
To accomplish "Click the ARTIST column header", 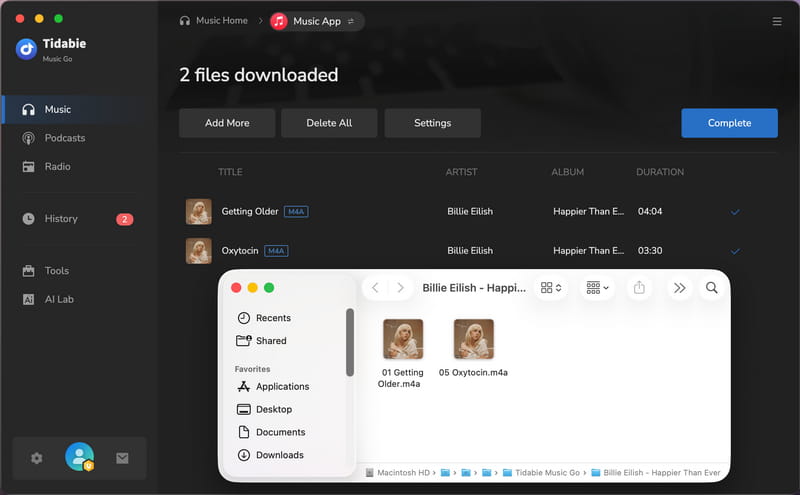I will 461,172.
